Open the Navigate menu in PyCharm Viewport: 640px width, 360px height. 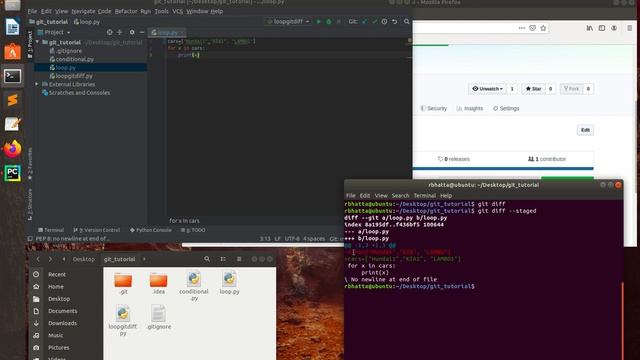(83, 11)
